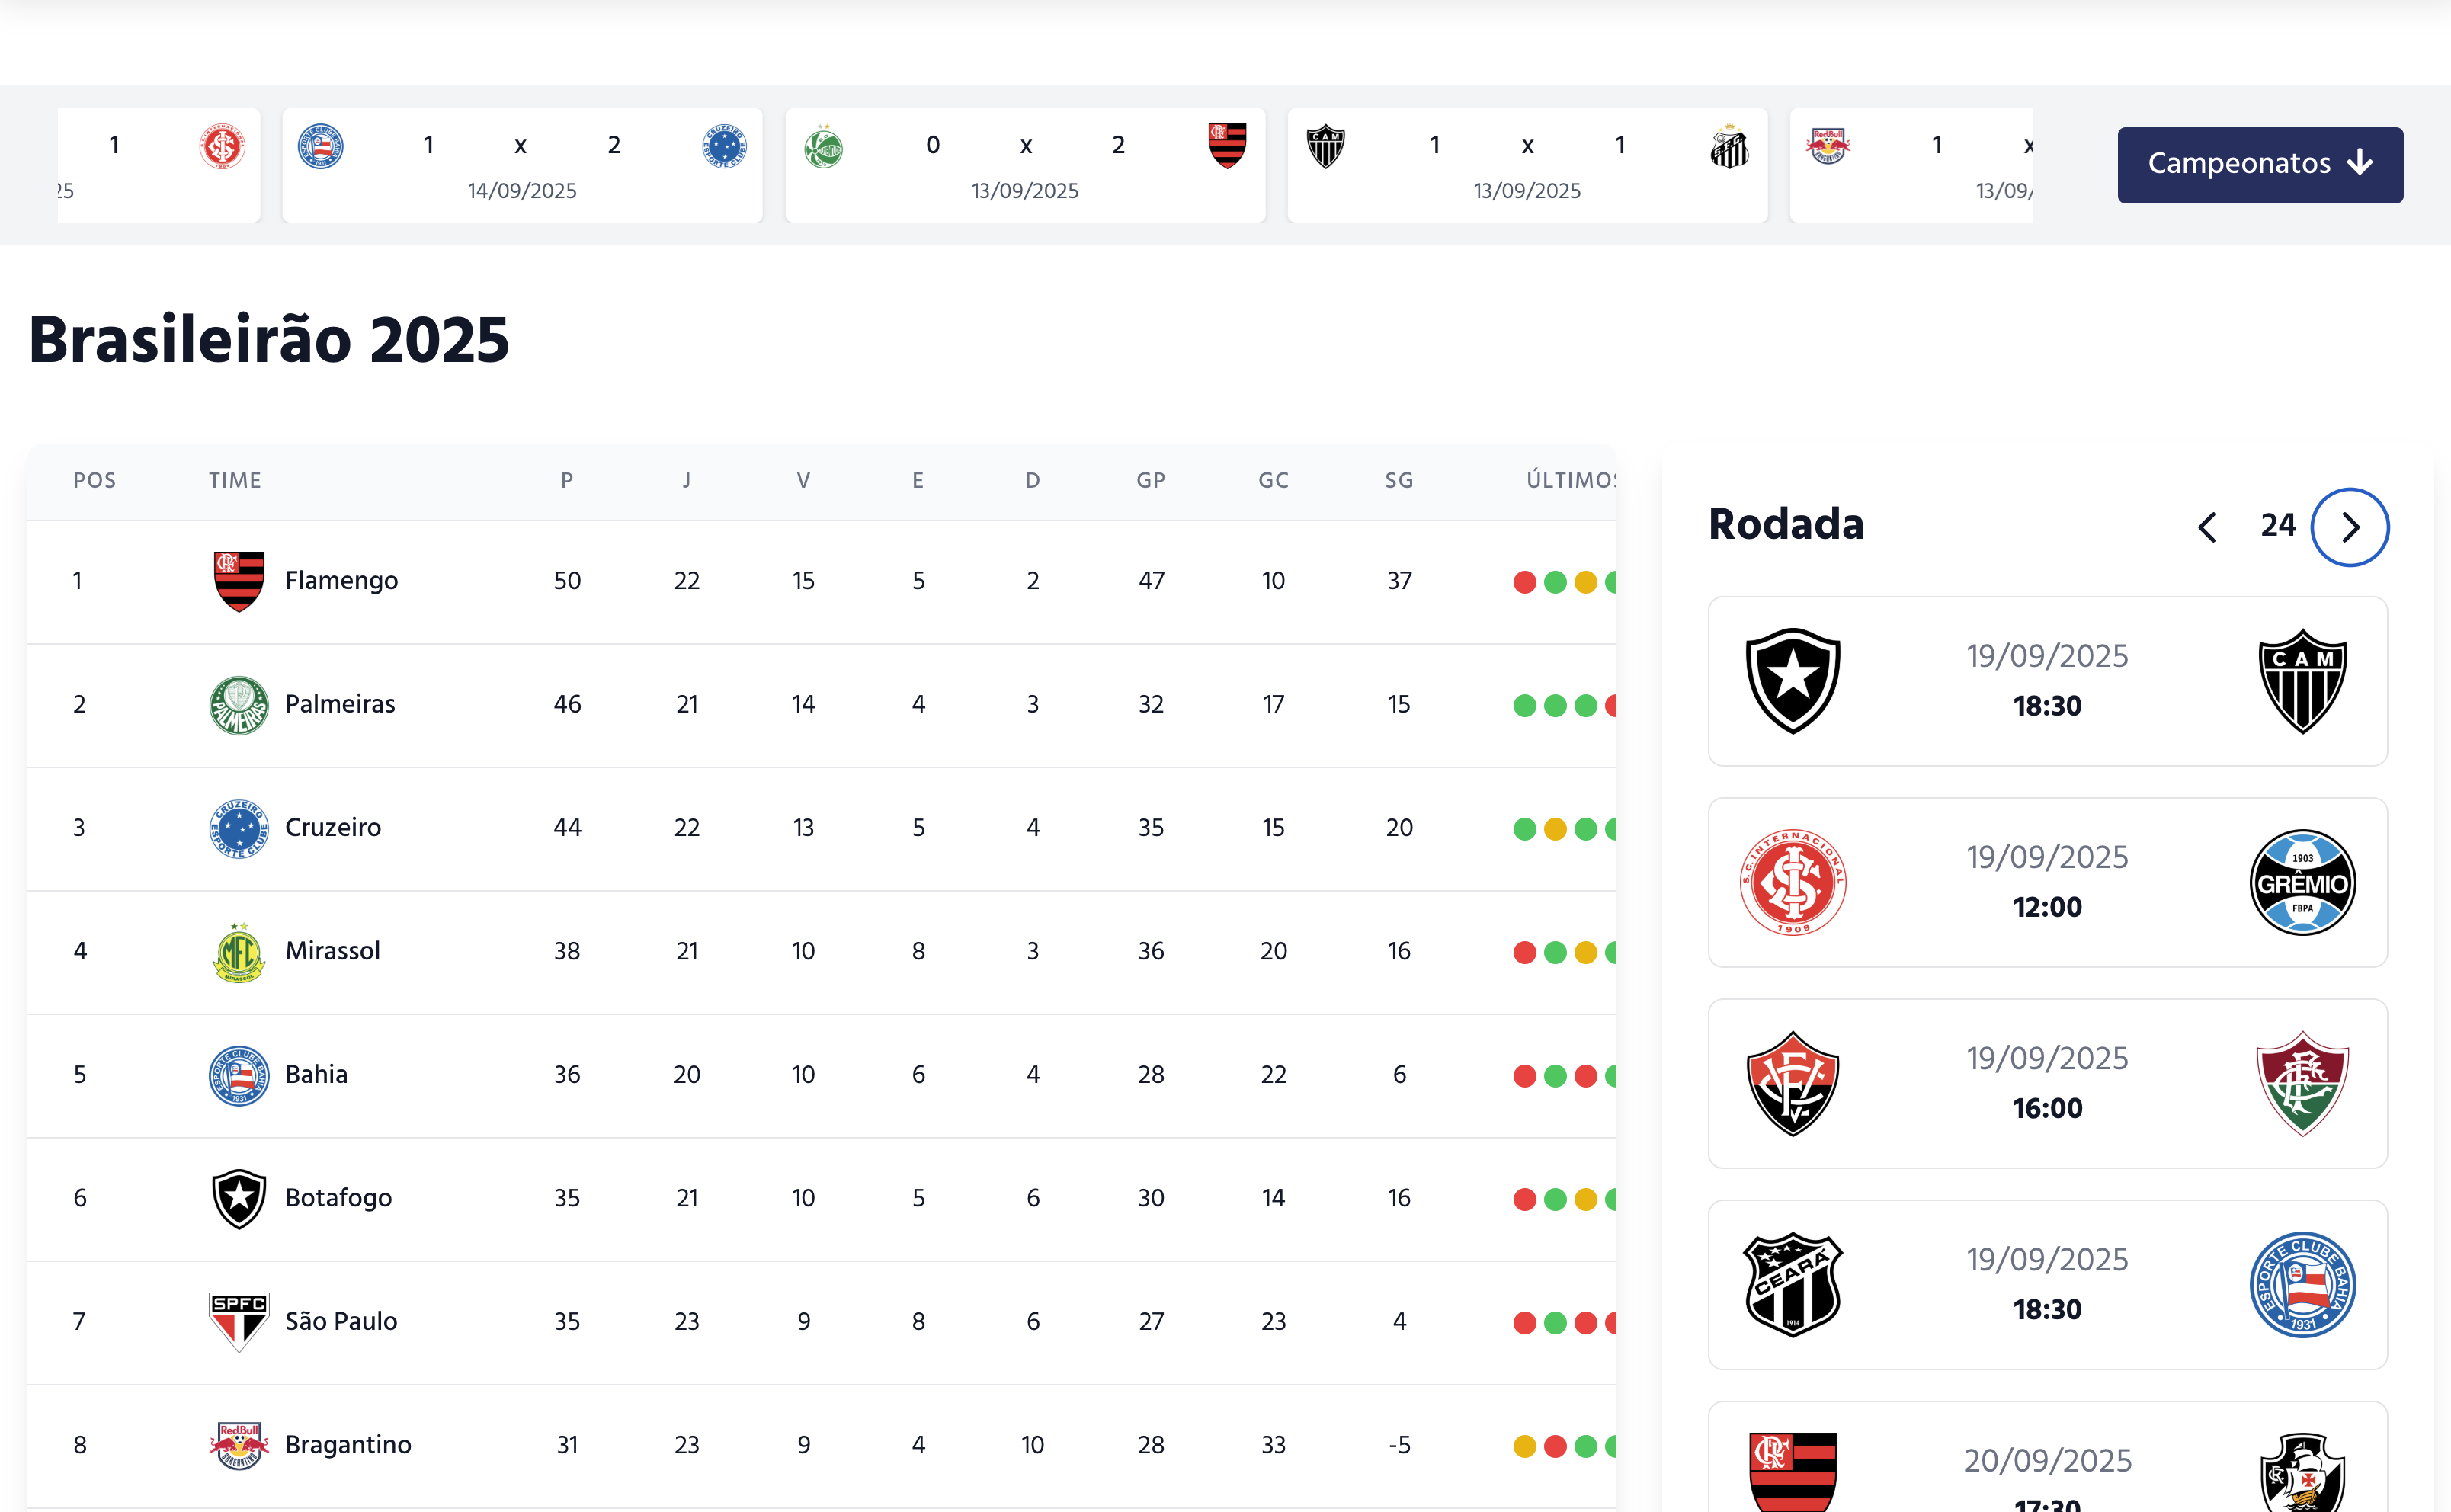
Task: Click the São Paulo crest in the standings
Action: [239, 1321]
